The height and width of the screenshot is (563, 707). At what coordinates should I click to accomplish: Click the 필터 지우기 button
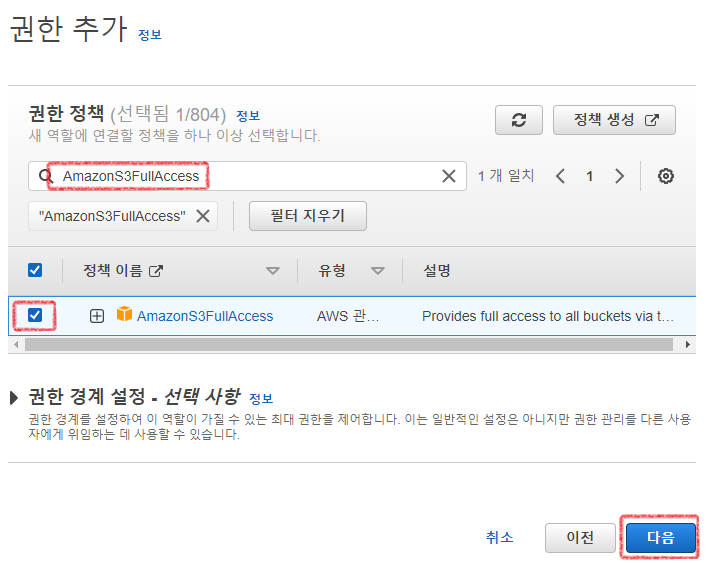(x=308, y=216)
